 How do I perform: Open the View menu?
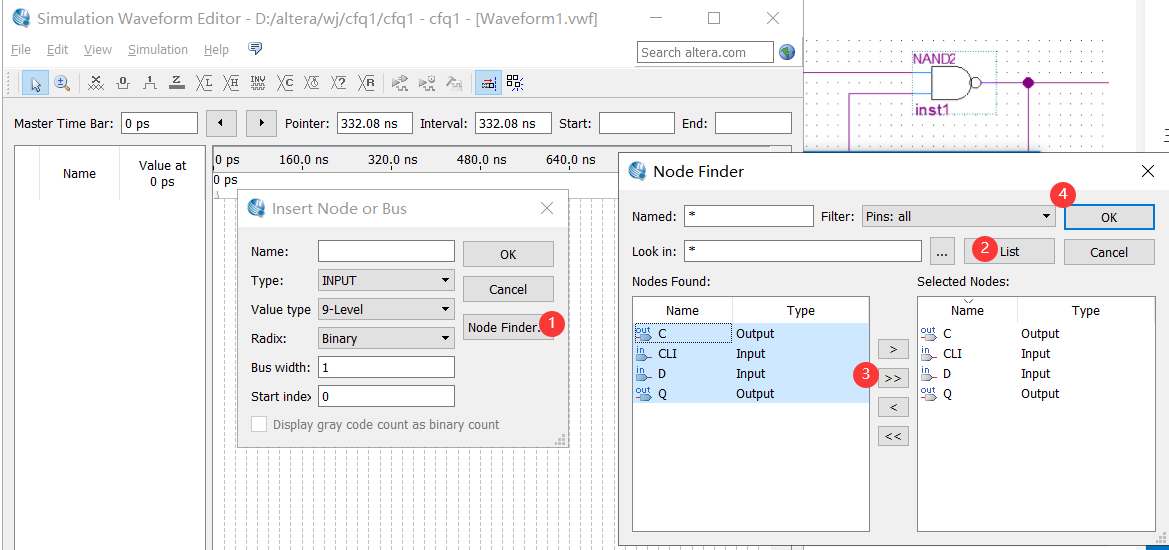[x=98, y=50]
